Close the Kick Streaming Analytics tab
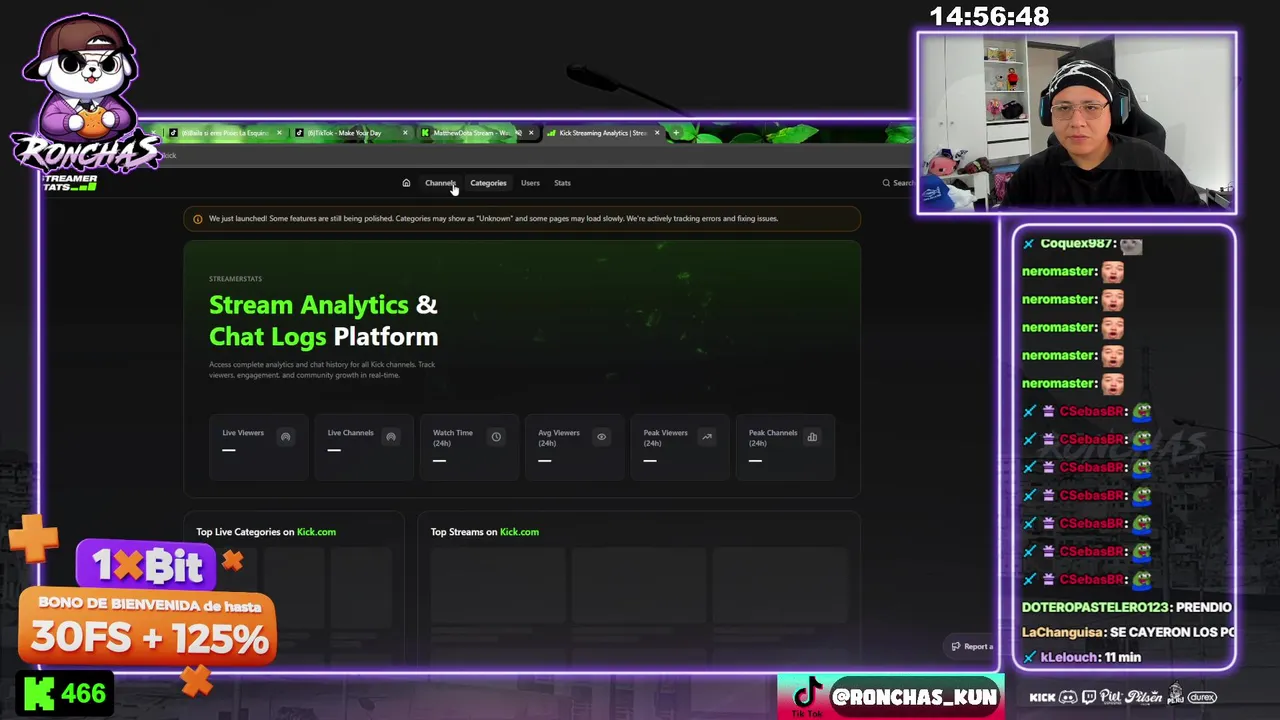This screenshot has width=1280, height=720. click(x=657, y=133)
